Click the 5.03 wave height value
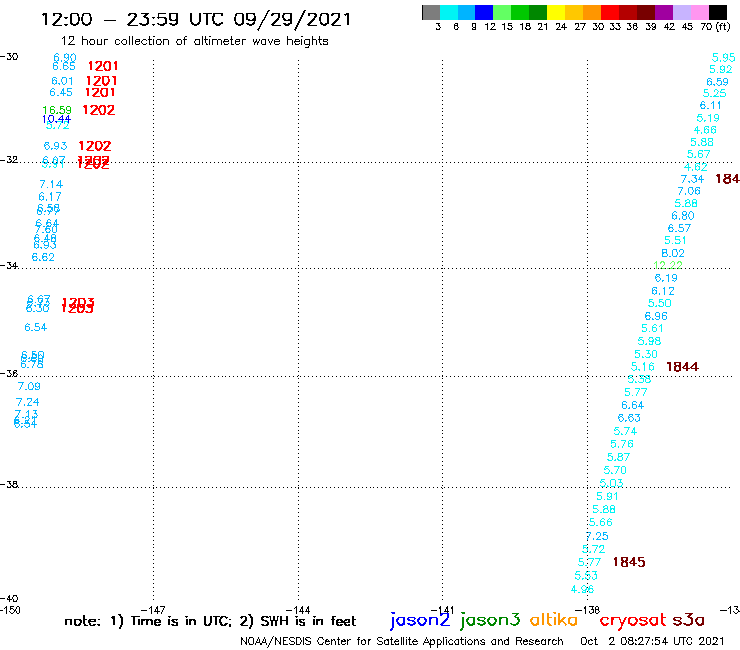Screen dimensions: 740x650 pyautogui.click(x=611, y=483)
